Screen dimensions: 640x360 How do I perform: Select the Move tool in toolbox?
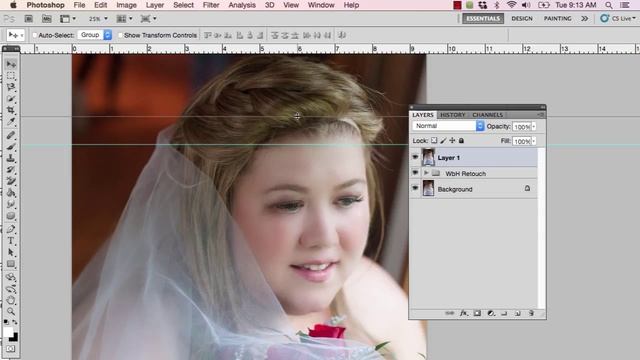point(11,64)
